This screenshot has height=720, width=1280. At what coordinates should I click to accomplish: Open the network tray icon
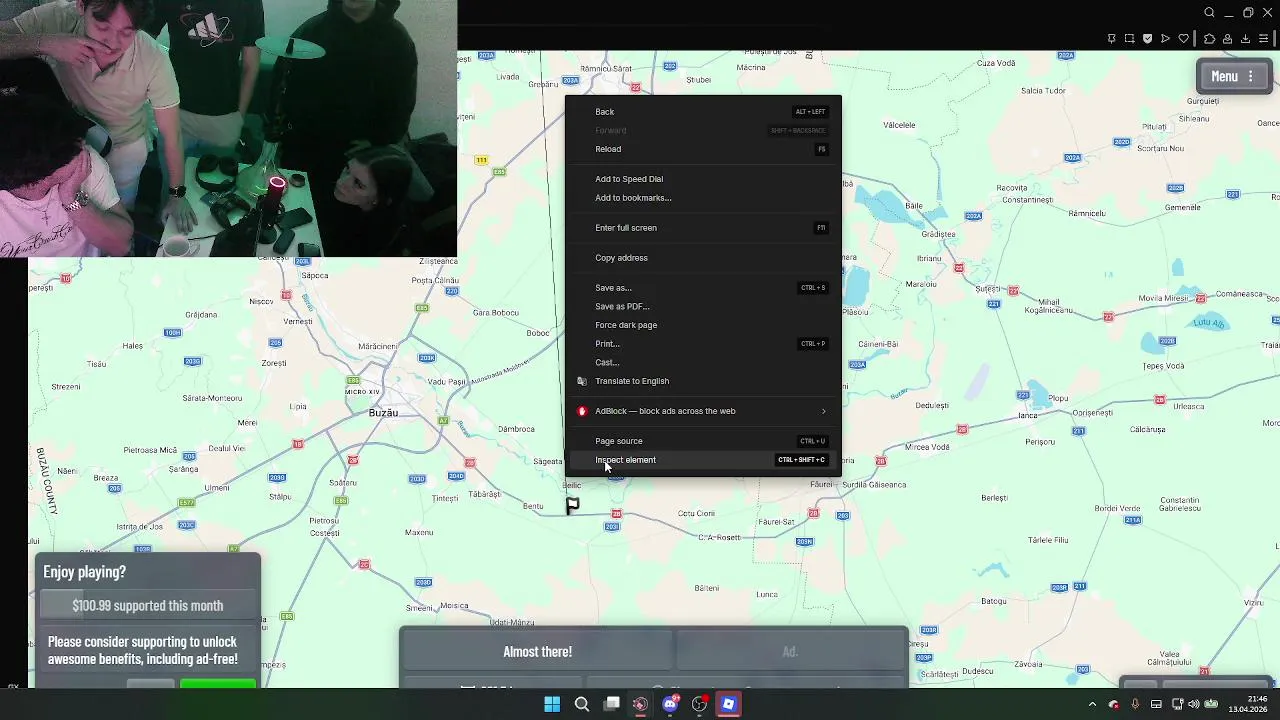coord(1176,705)
